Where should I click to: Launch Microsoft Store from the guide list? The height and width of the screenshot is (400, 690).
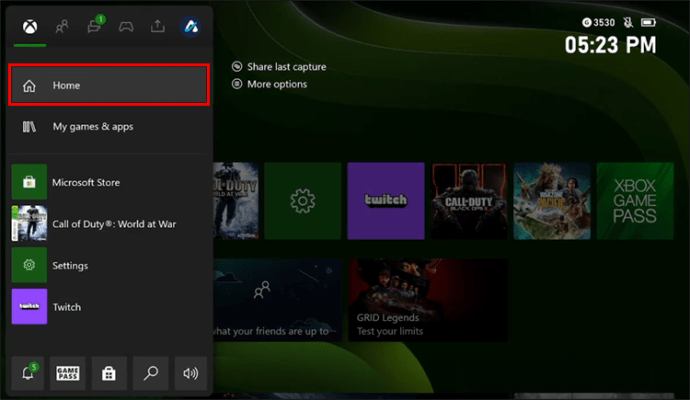click(109, 182)
